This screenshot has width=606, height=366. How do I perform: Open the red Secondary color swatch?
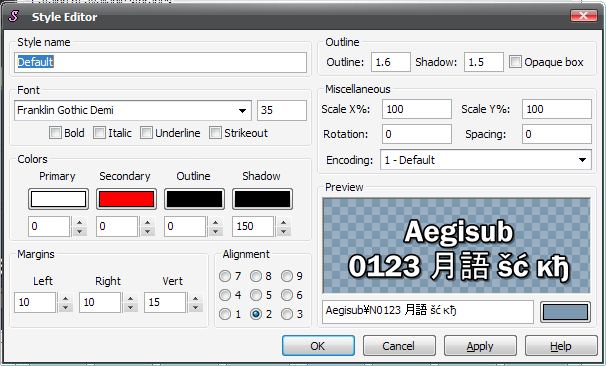pos(126,199)
